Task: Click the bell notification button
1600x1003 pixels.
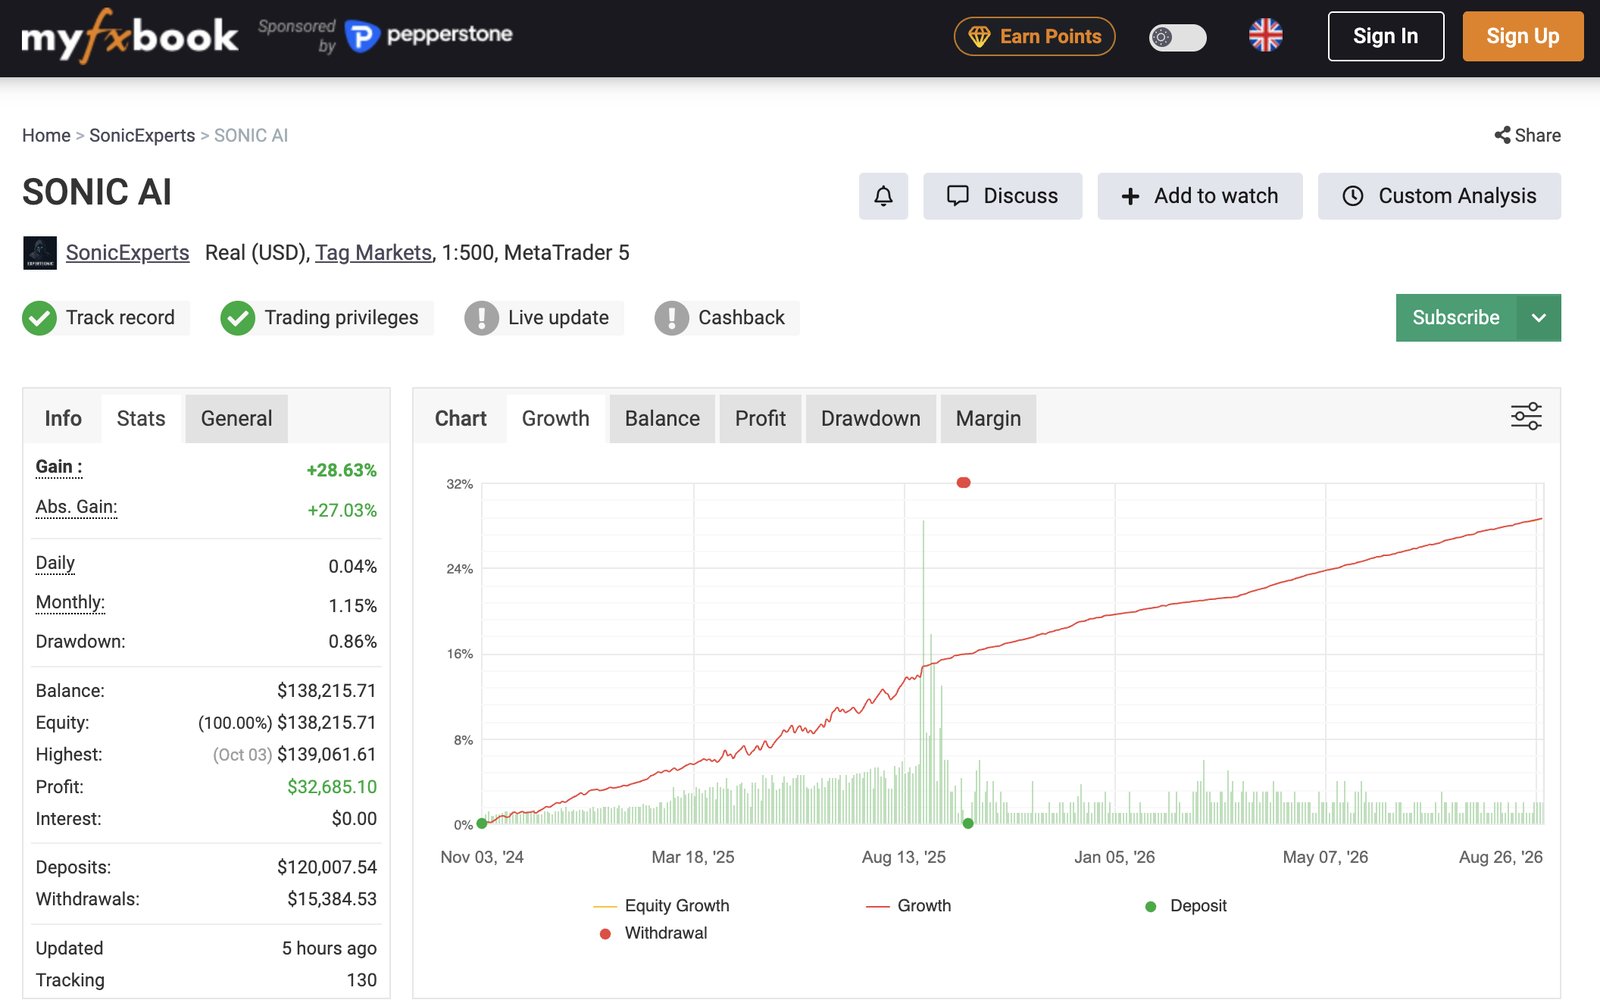Action: pos(883,196)
